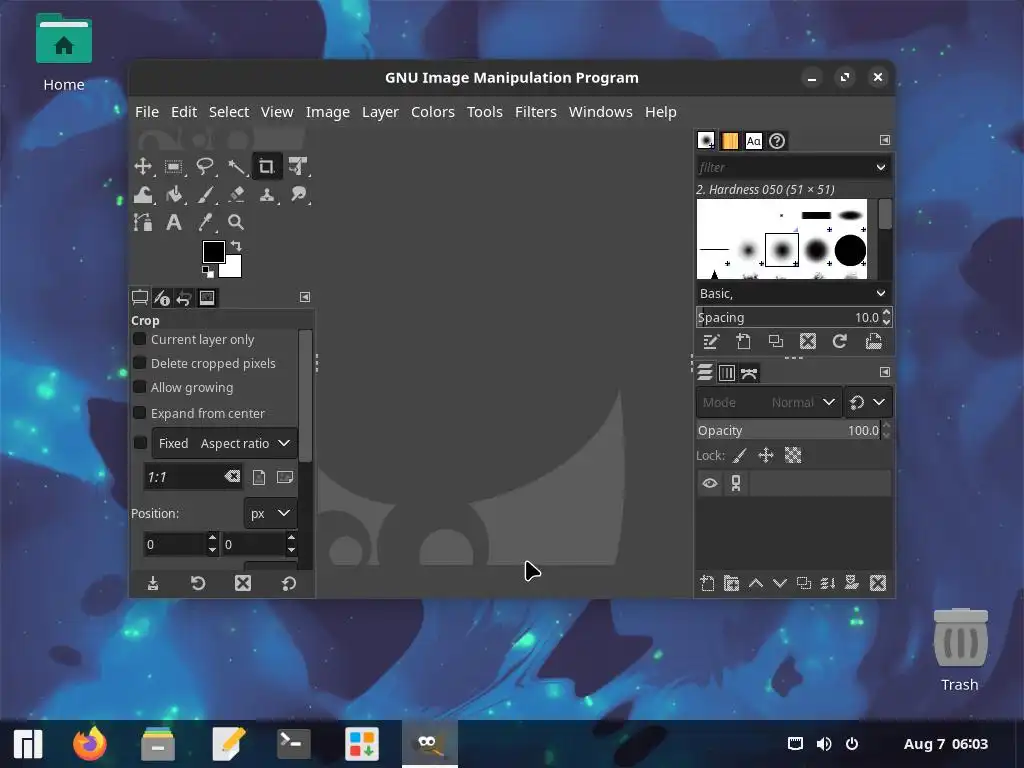Toggle the layer visibility eye icon
This screenshot has height=768, width=1024.
(710, 483)
